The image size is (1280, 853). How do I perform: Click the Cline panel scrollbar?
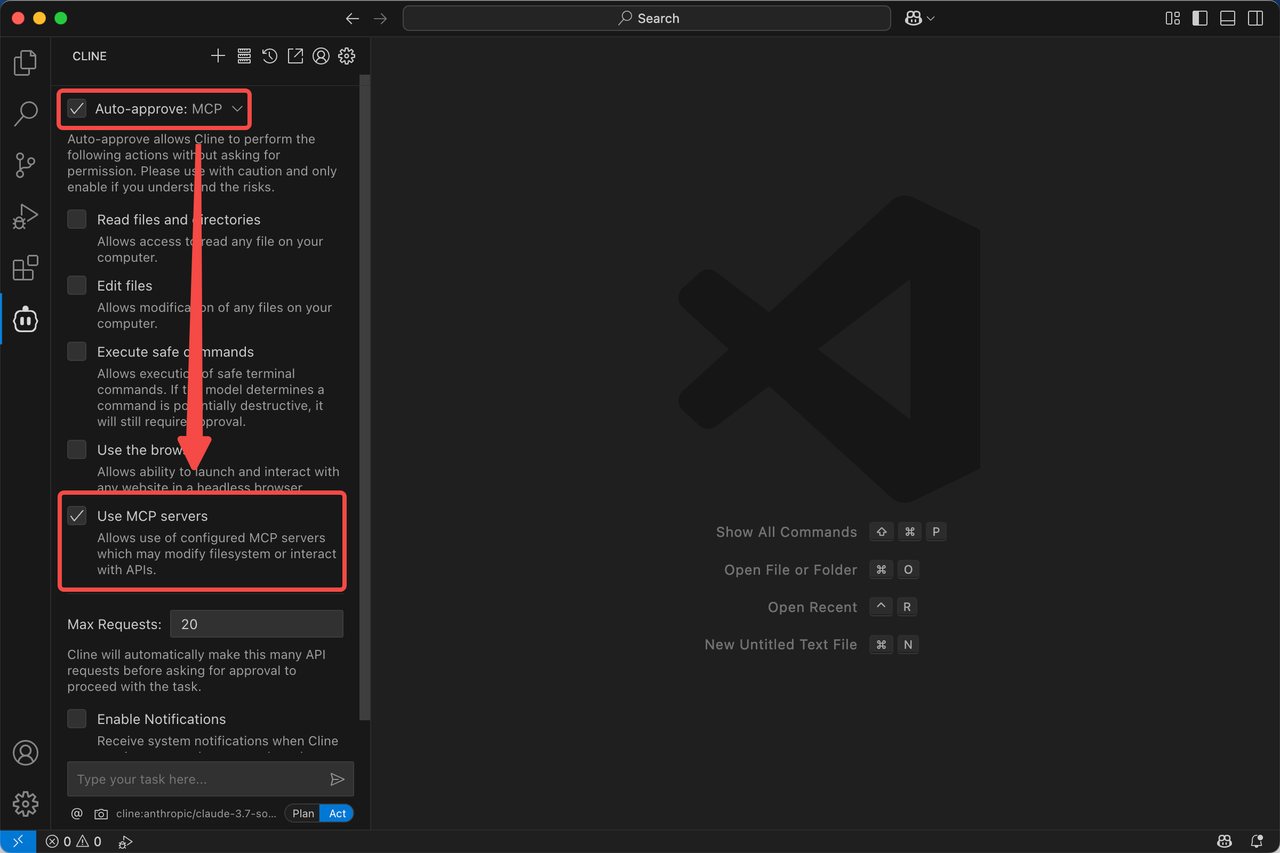click(365, 397)
